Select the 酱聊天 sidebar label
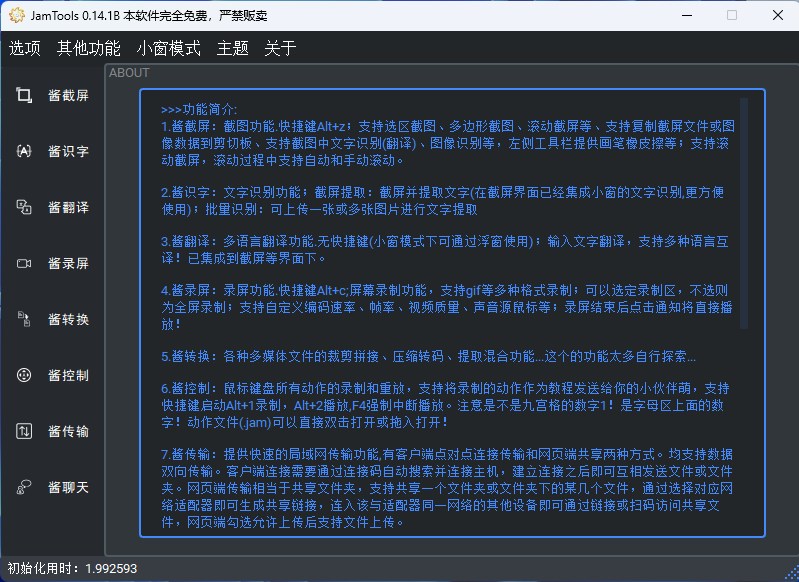 [68, 488]
